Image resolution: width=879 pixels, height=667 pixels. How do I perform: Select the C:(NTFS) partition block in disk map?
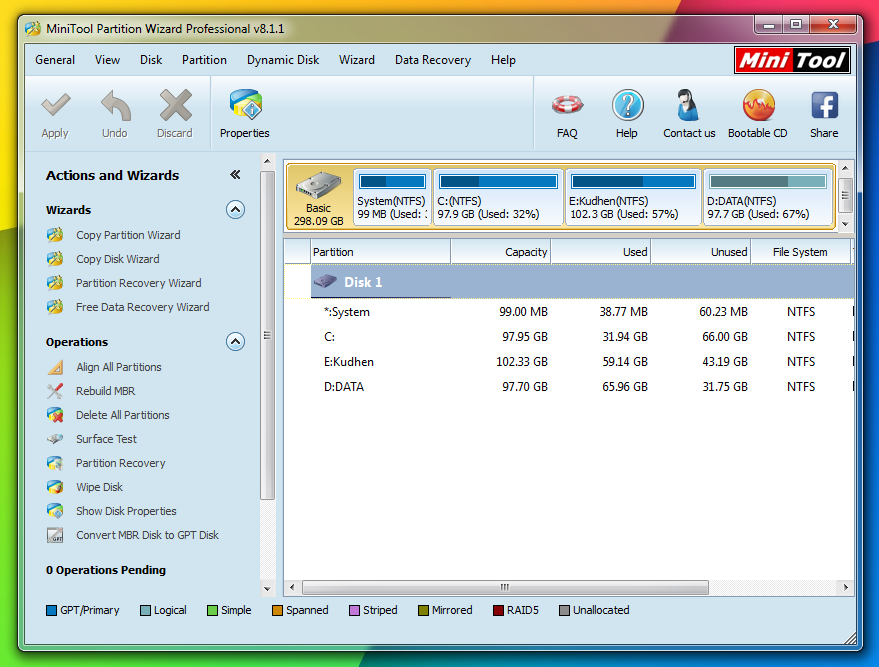[x=498, y=197]
